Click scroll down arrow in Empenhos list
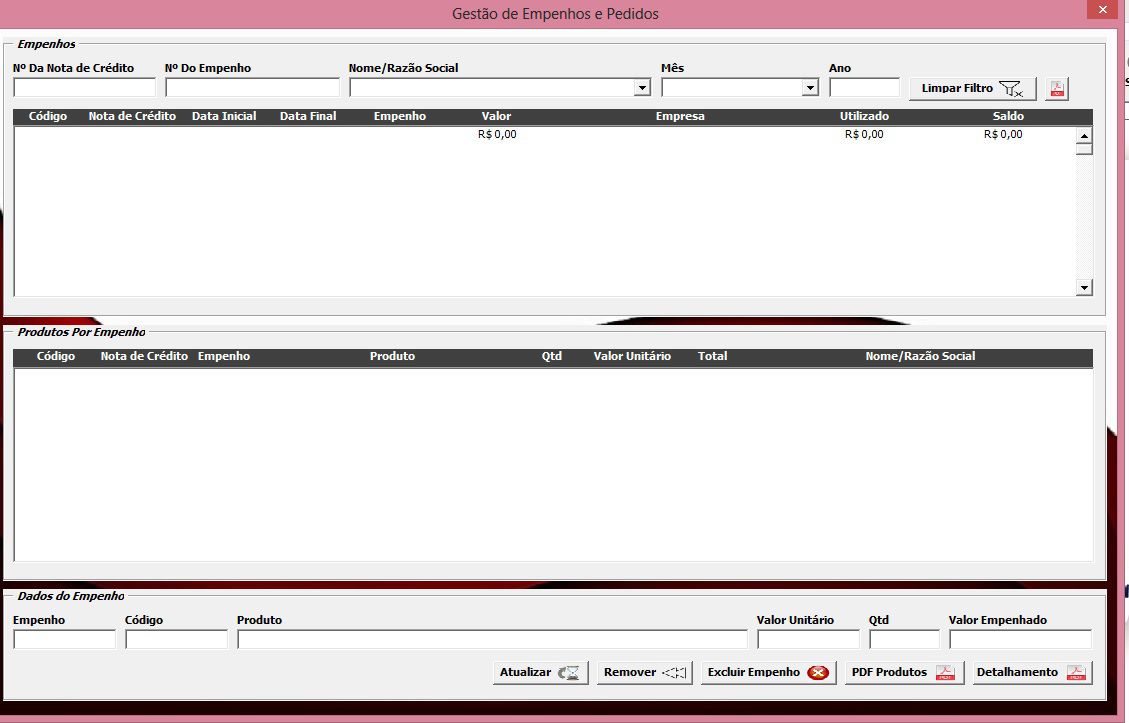The image size is (1129, 723). [1084, 288]
